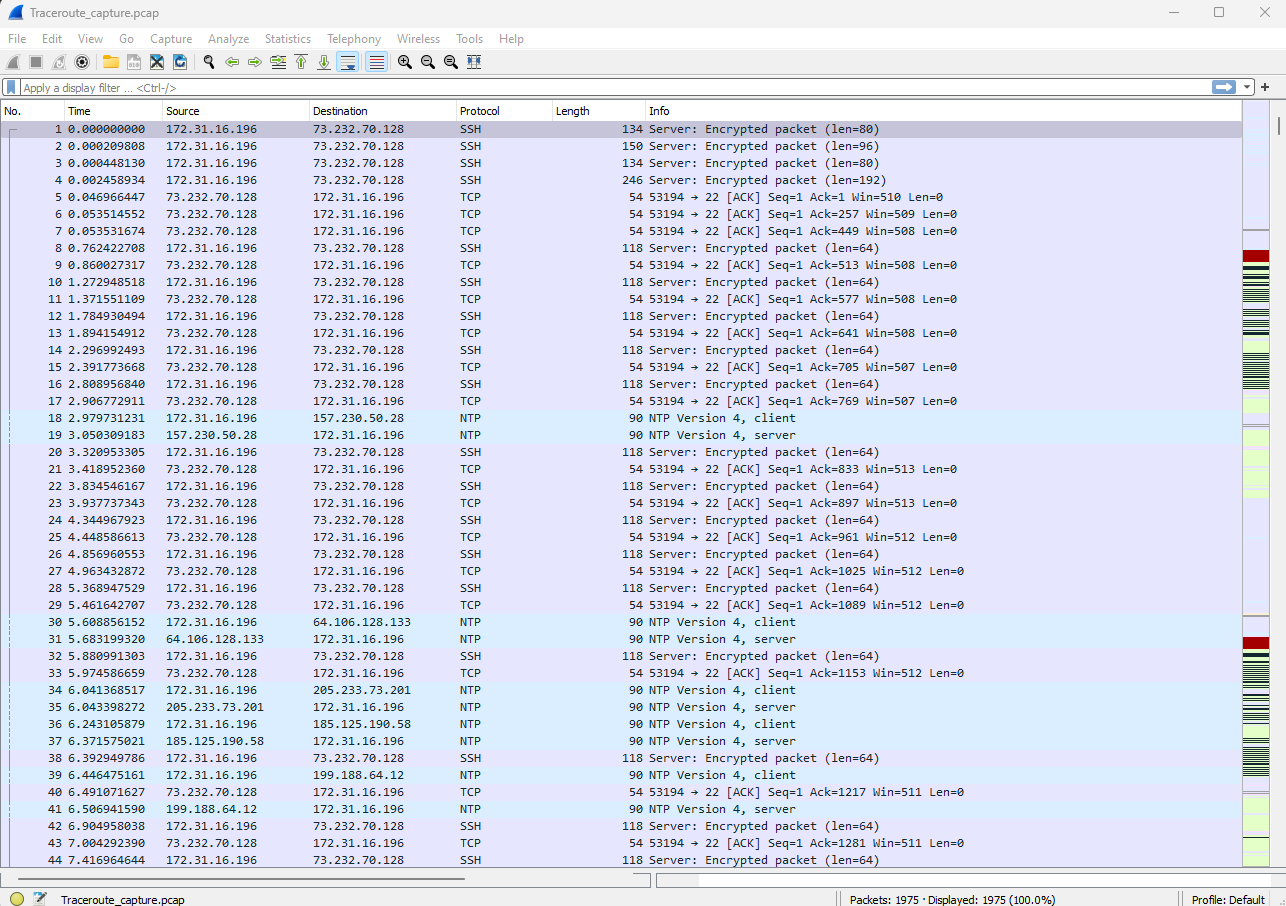Sort by the Length column header

click(599, 111)
